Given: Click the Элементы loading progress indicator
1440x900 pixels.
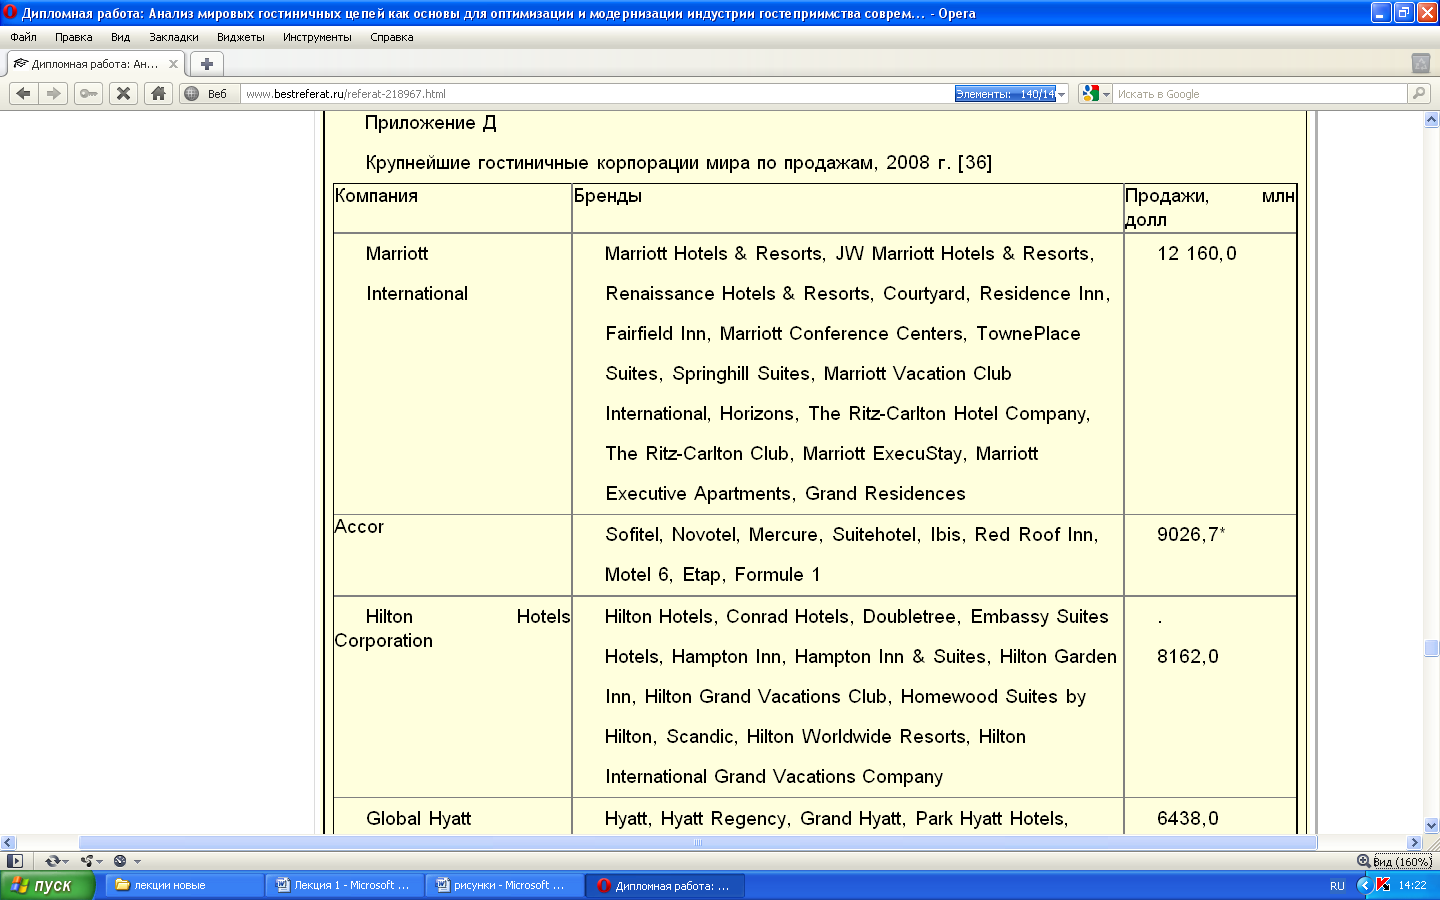Looking at the screenshot, I should click(x=1005, y=94).
